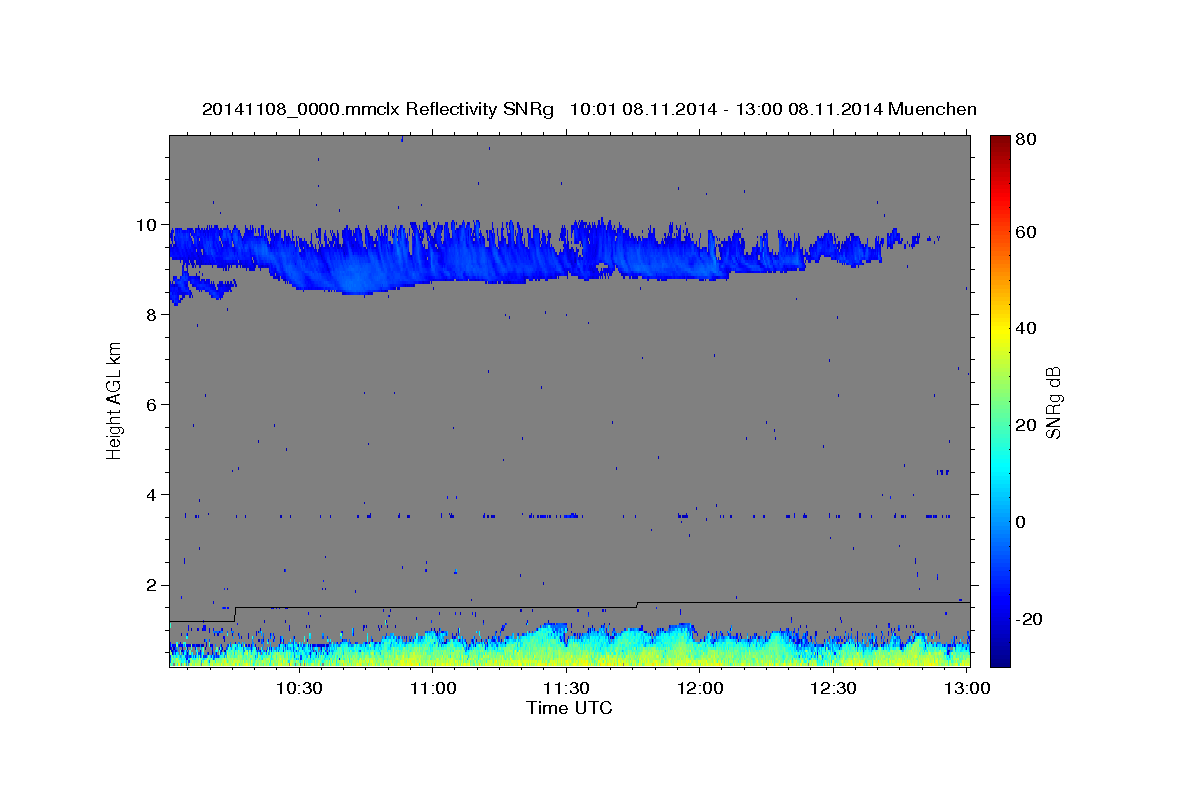Viewport: 1200px width, 800px height.
Task: Click the colorbar value 0
Action: click(x=1021, y=522)
